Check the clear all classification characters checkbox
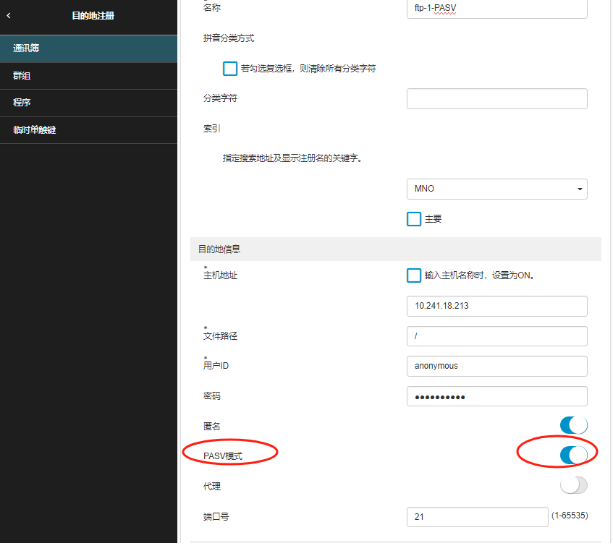Screen dimensions: 613x544 pyautogui.click(x=230, y=68)
